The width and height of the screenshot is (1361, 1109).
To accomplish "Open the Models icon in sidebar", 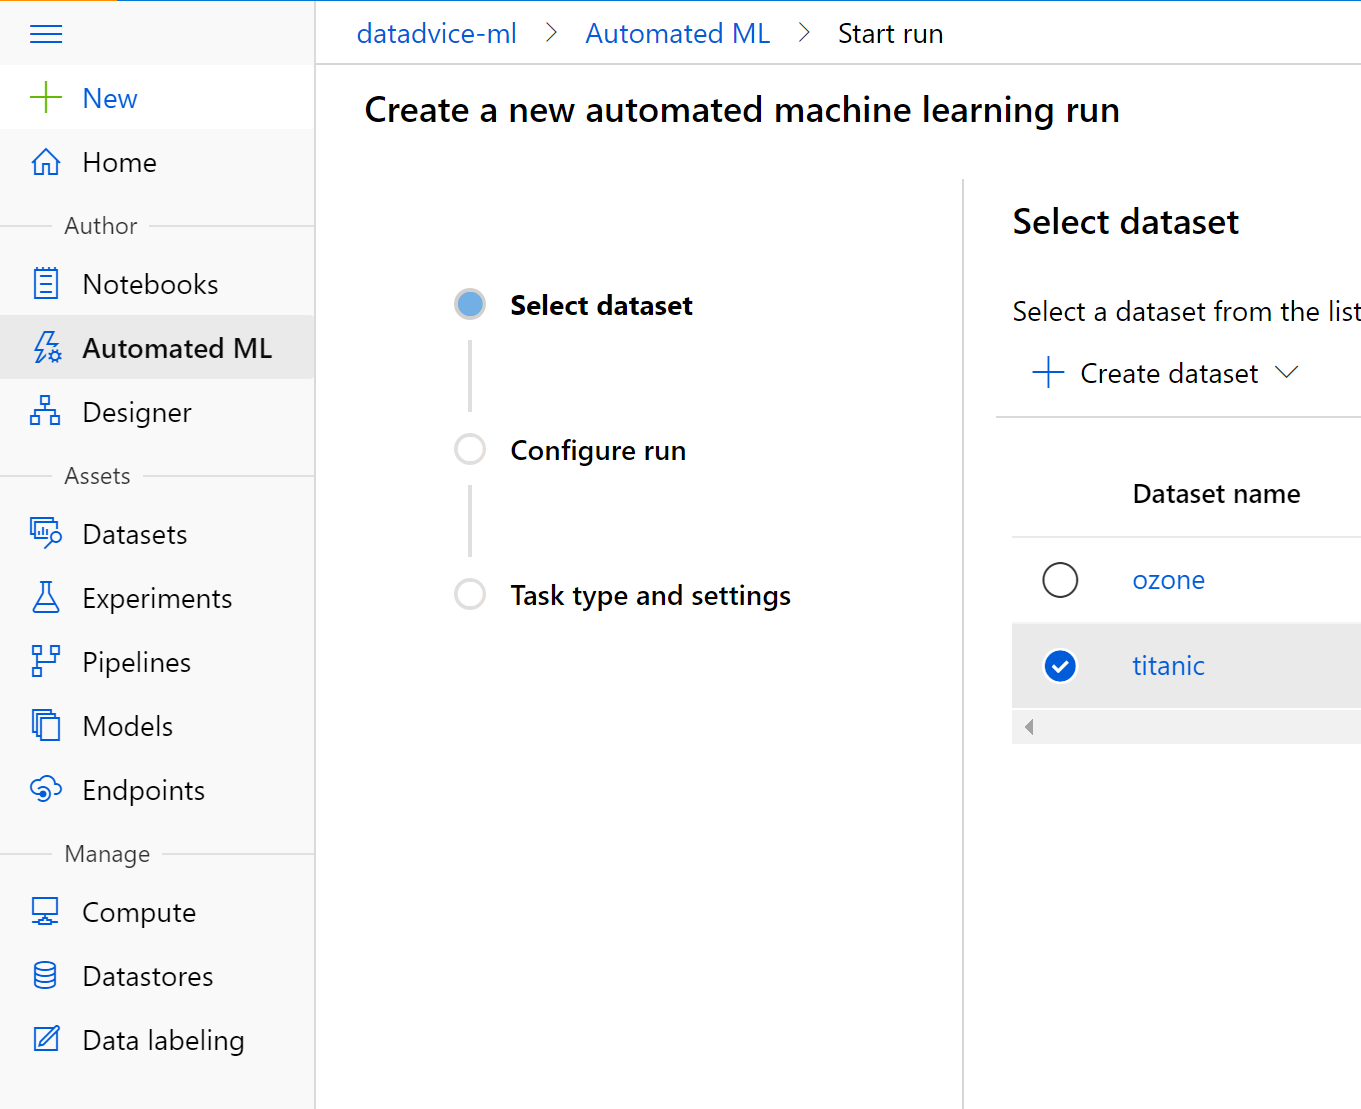I will pyautogui.click(x=45, y=725).
